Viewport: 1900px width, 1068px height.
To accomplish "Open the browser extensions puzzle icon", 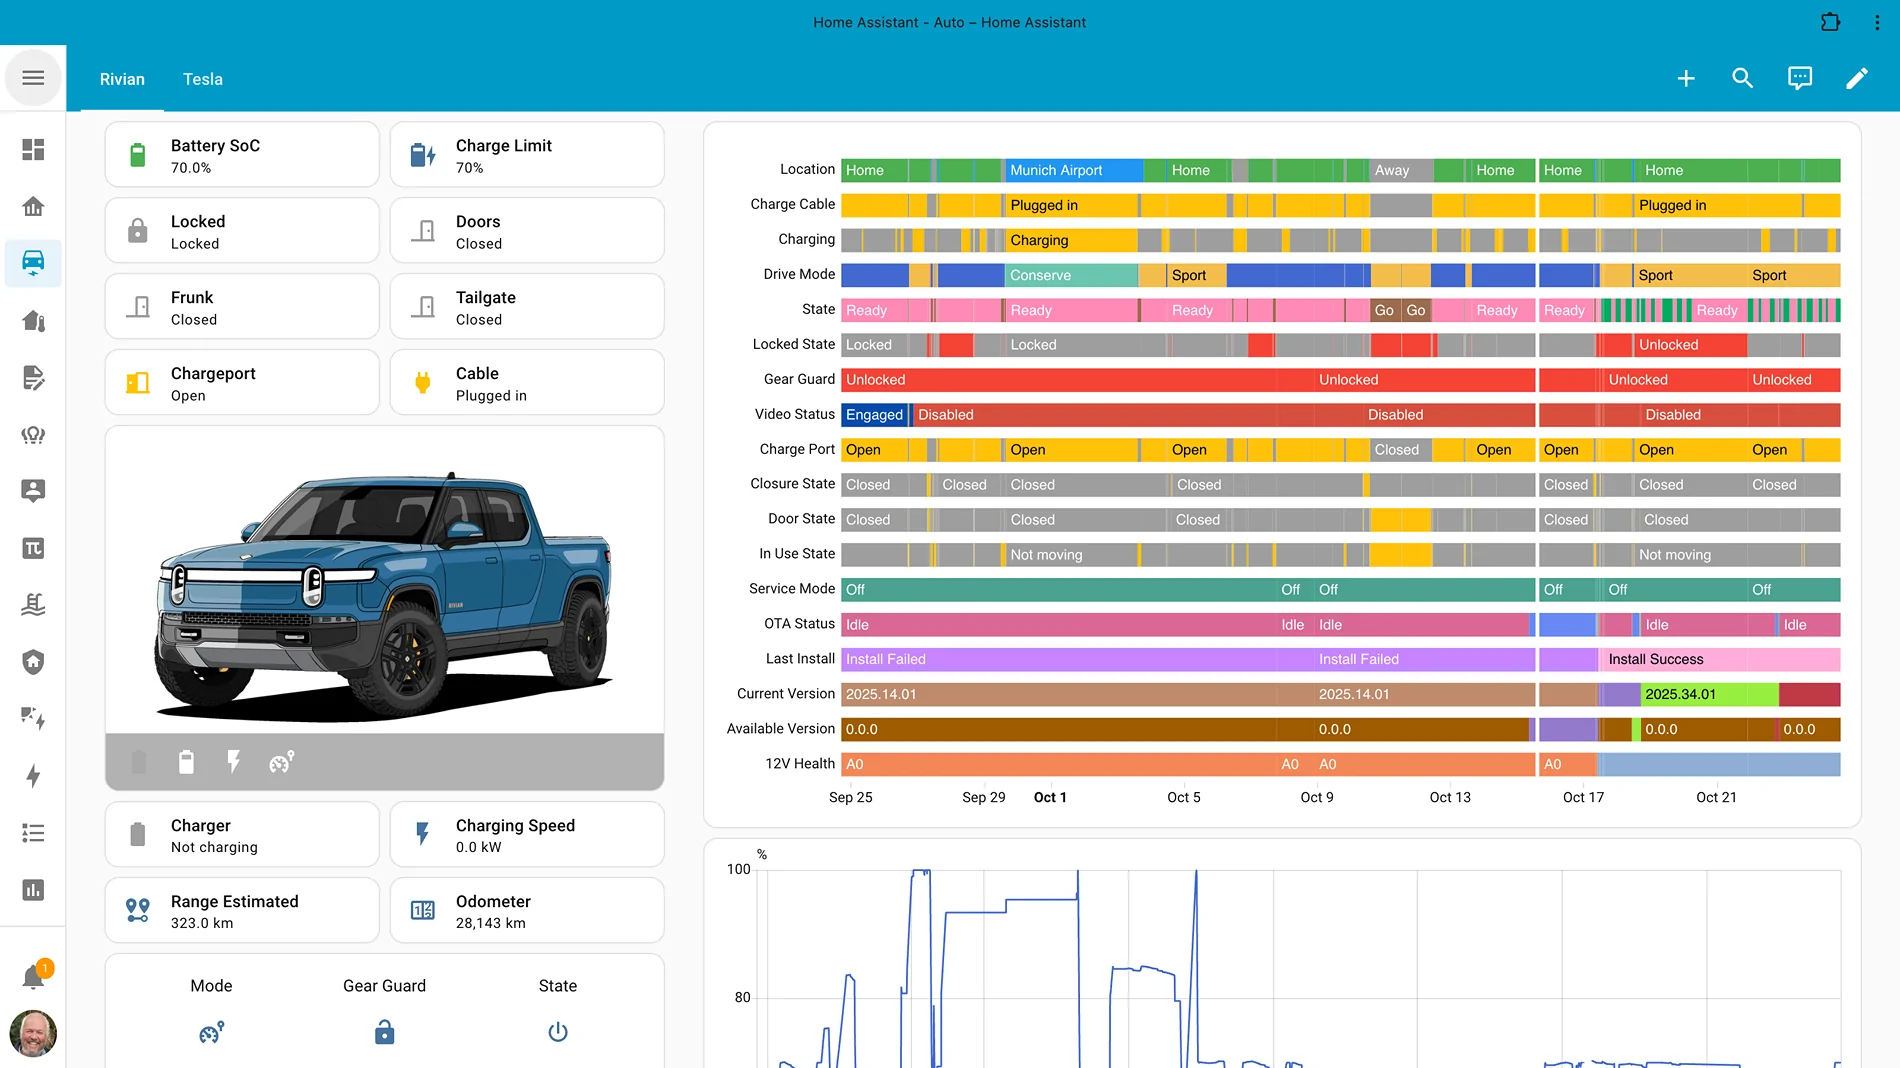I will tap(1831, 22).
